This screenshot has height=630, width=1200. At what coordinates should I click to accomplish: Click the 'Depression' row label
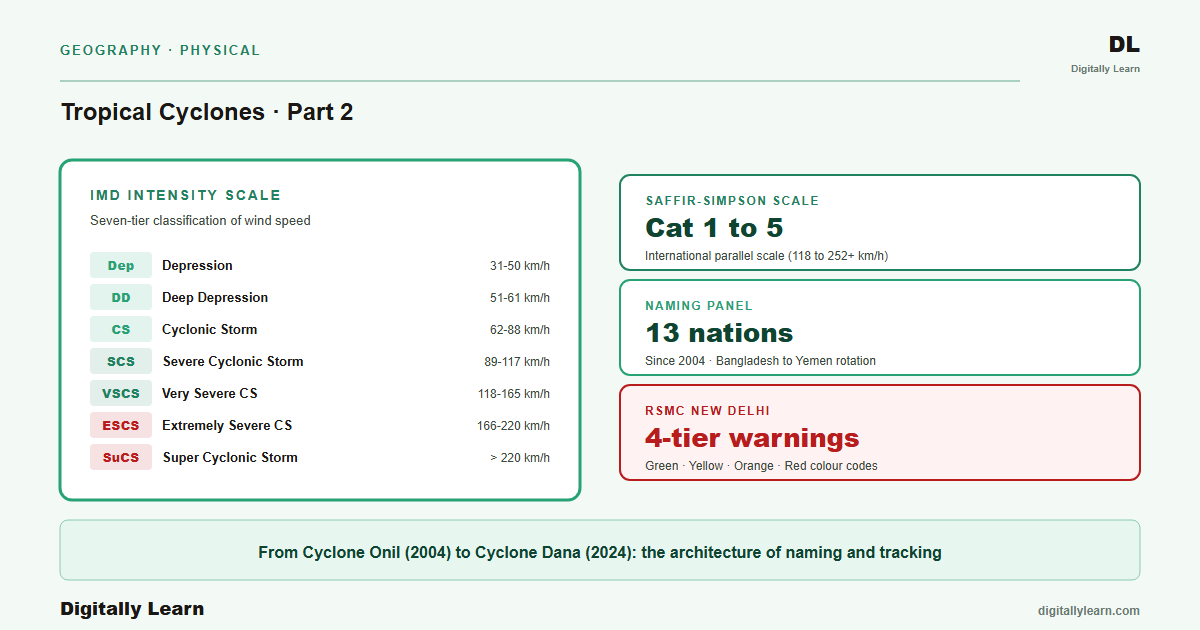coord(197,265)
